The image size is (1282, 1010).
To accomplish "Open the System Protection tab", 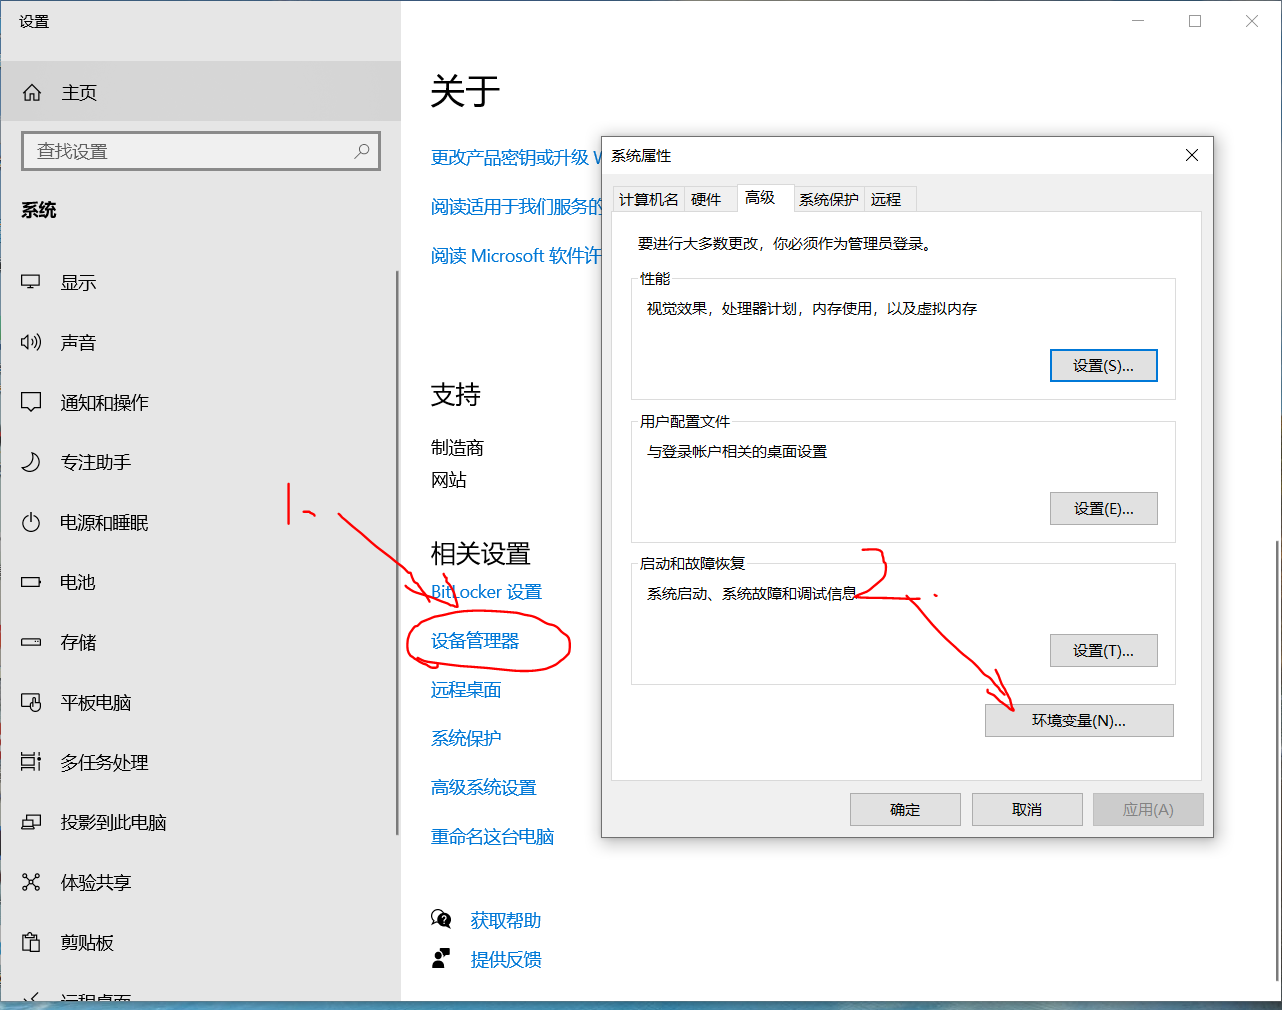I will 828,199.
